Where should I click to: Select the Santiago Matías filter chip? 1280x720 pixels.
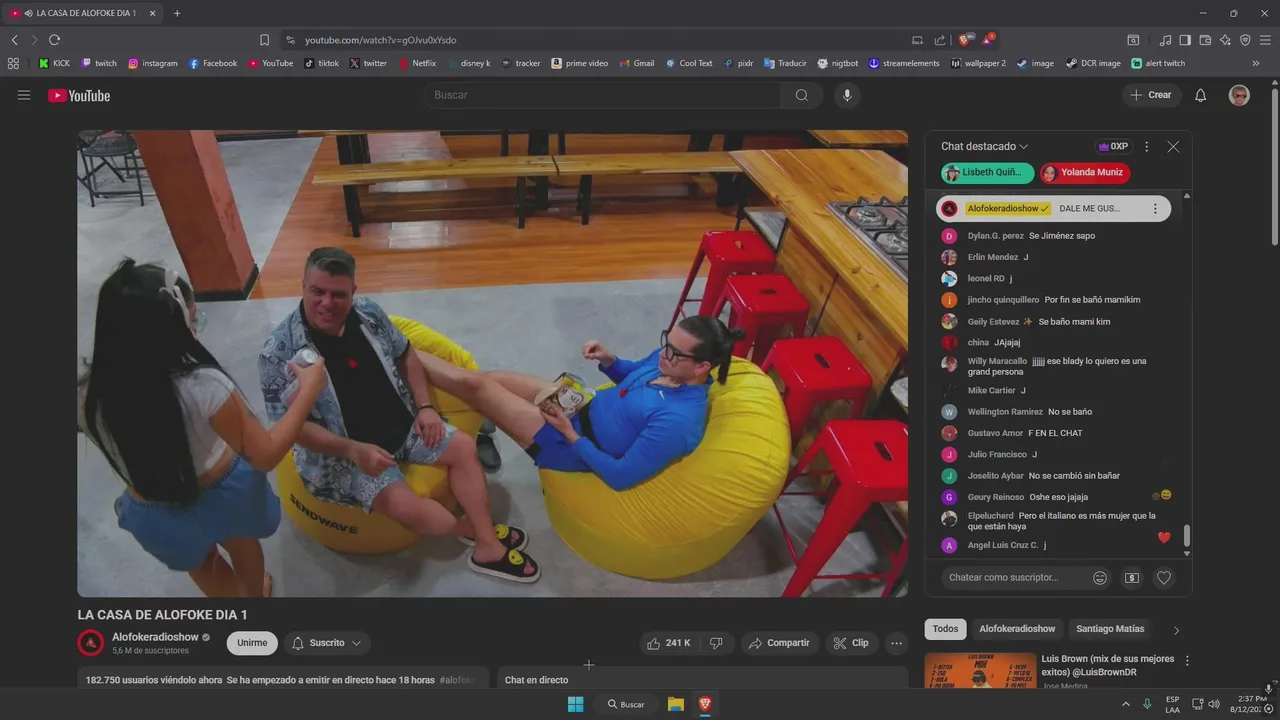[1110, 629]
